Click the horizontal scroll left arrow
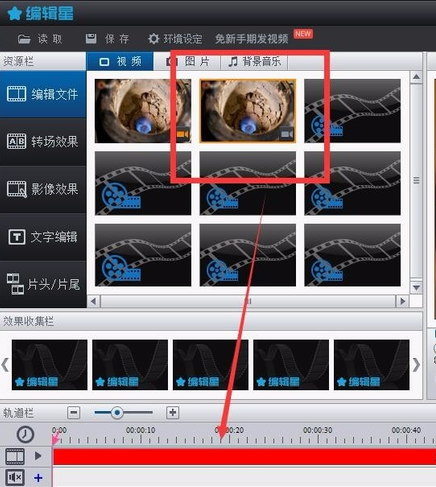This screenshot has width=436, height=487. click(x=94, y=301)
